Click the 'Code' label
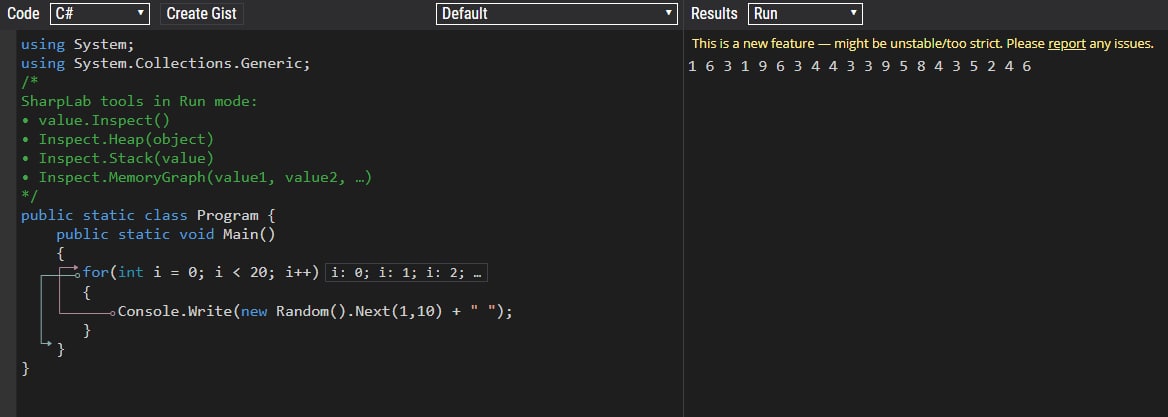 [x=23, y=13]
